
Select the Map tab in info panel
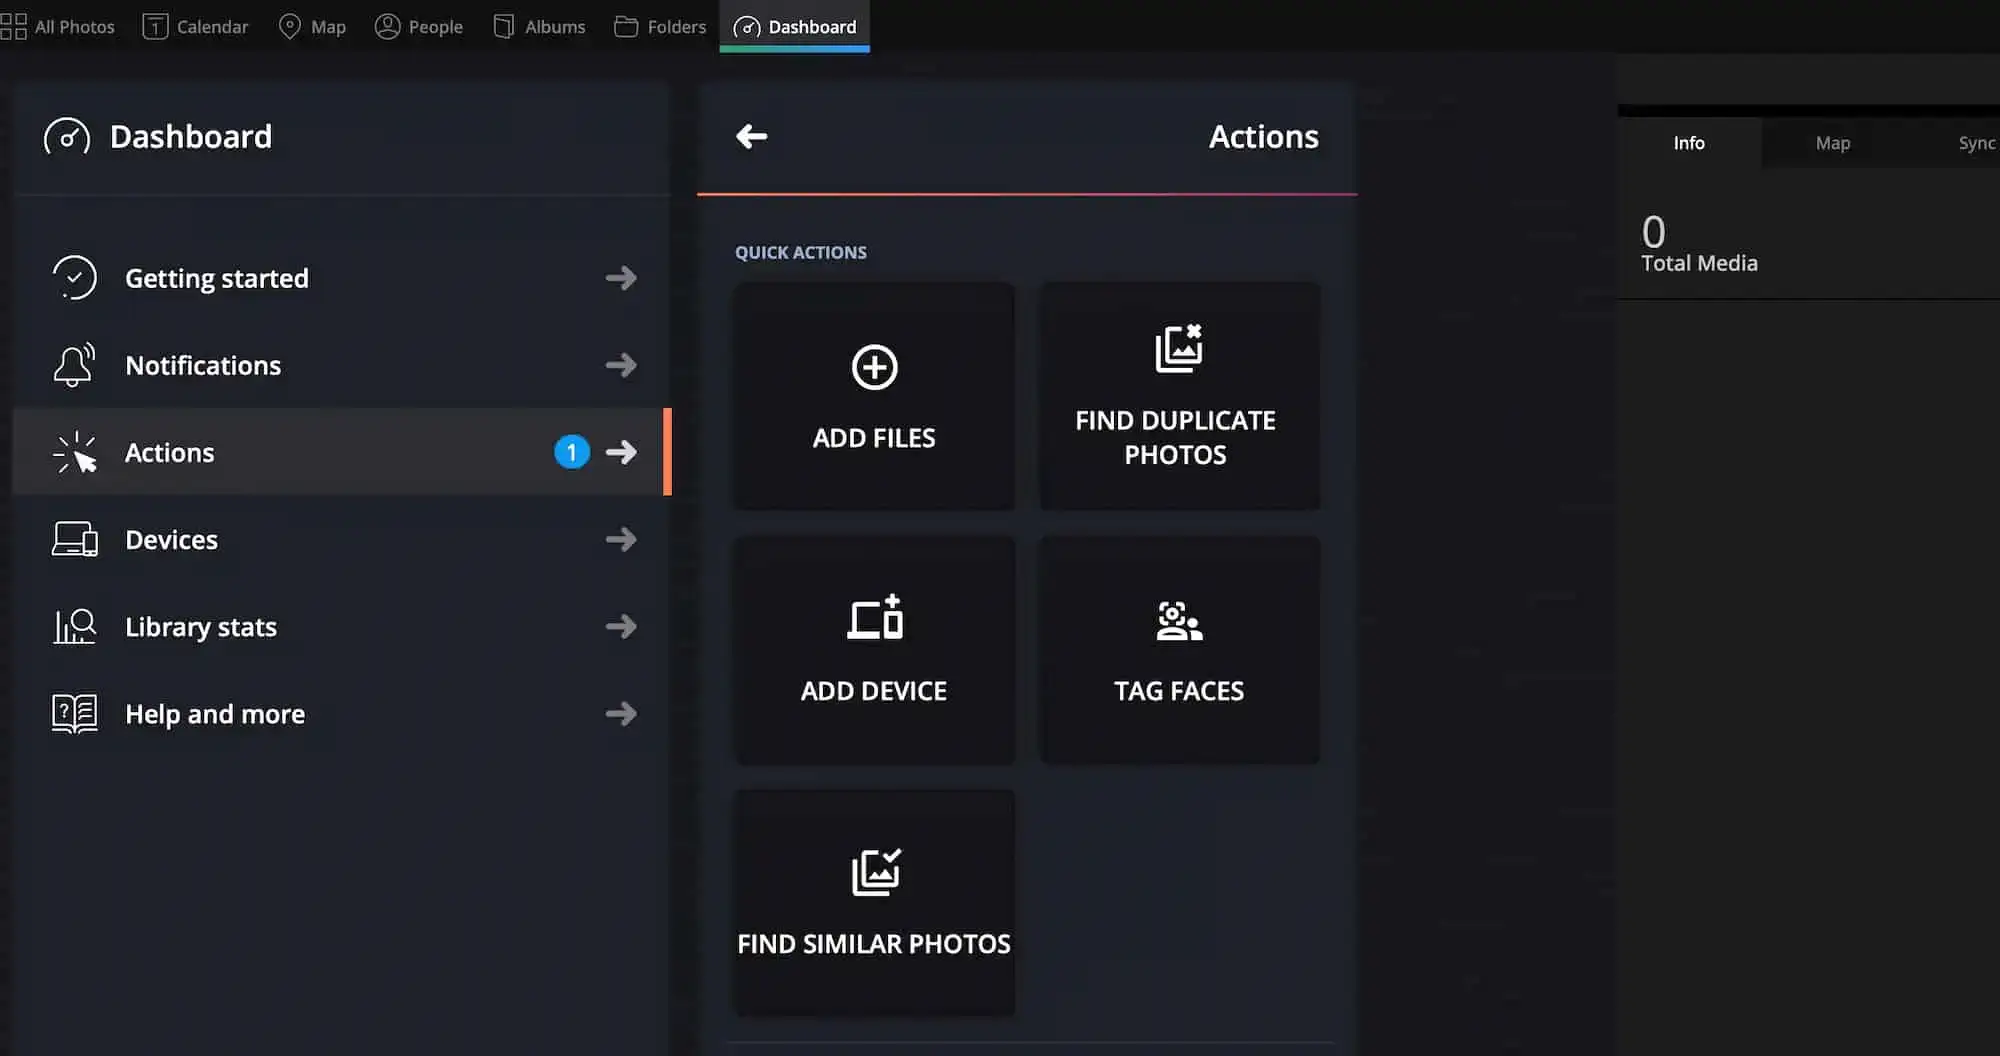click(x=1832, y=143)
